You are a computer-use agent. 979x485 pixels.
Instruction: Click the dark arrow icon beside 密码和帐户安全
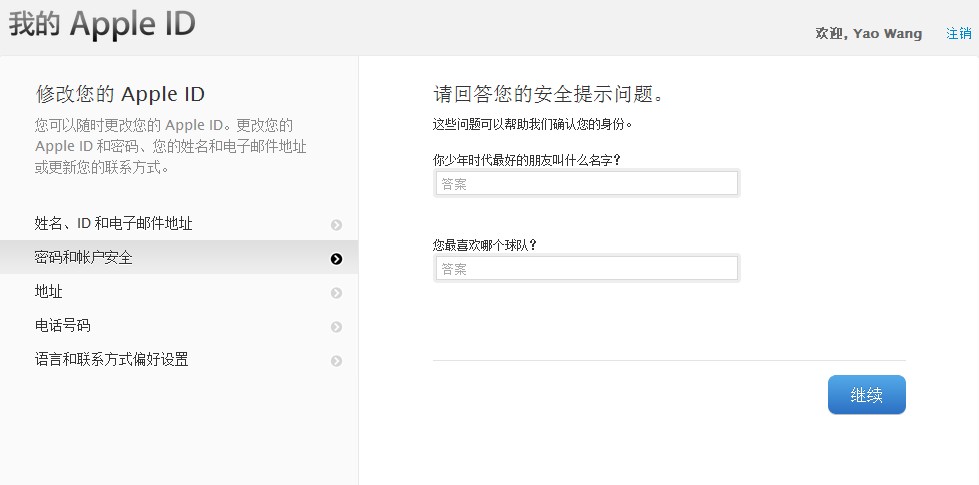(x=336, y=259)
